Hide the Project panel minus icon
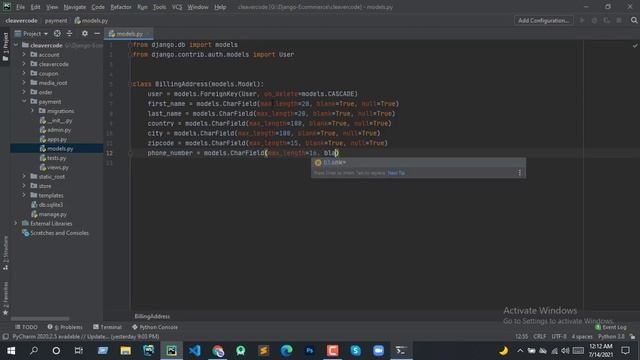 (97, 33)
